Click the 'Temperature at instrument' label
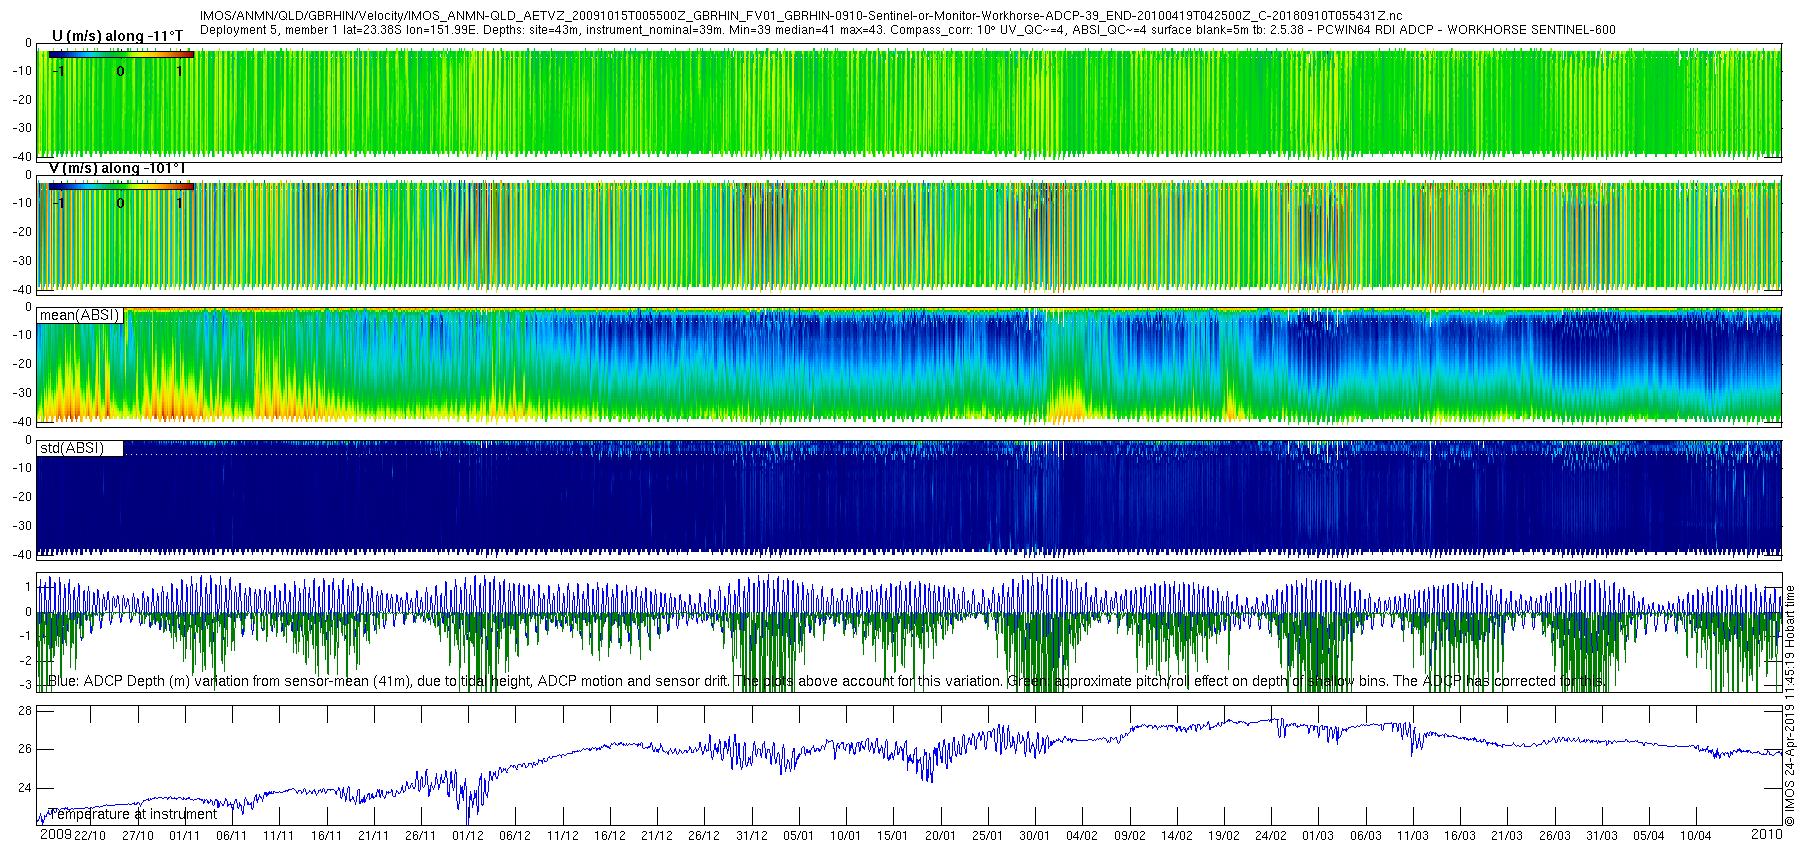The height and width of the screenshot is (850, 1800). tap(133, 814)
